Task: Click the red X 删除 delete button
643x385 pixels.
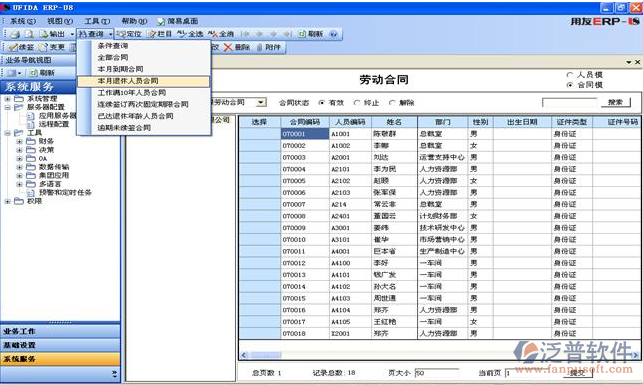Action: [x=237, y=47]
